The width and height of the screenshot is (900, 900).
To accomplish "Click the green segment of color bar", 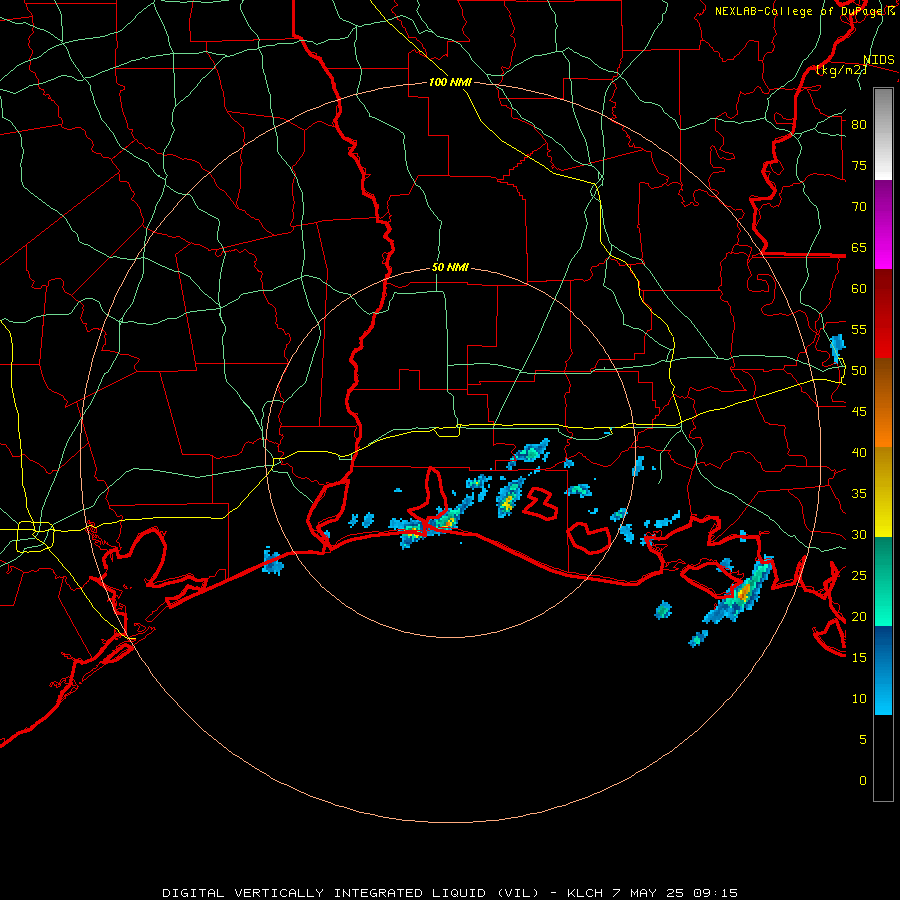I will tap(883, 581).
